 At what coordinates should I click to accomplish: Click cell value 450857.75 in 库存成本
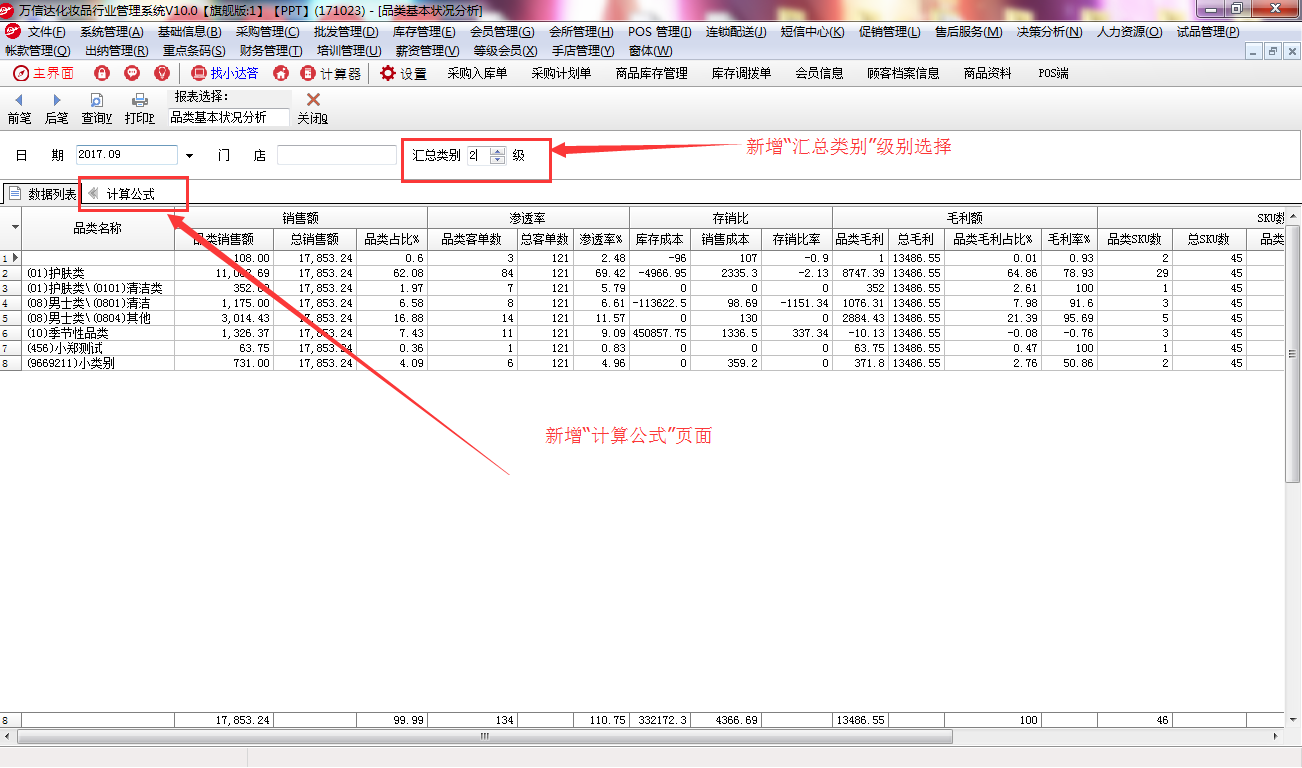(659, 333)
